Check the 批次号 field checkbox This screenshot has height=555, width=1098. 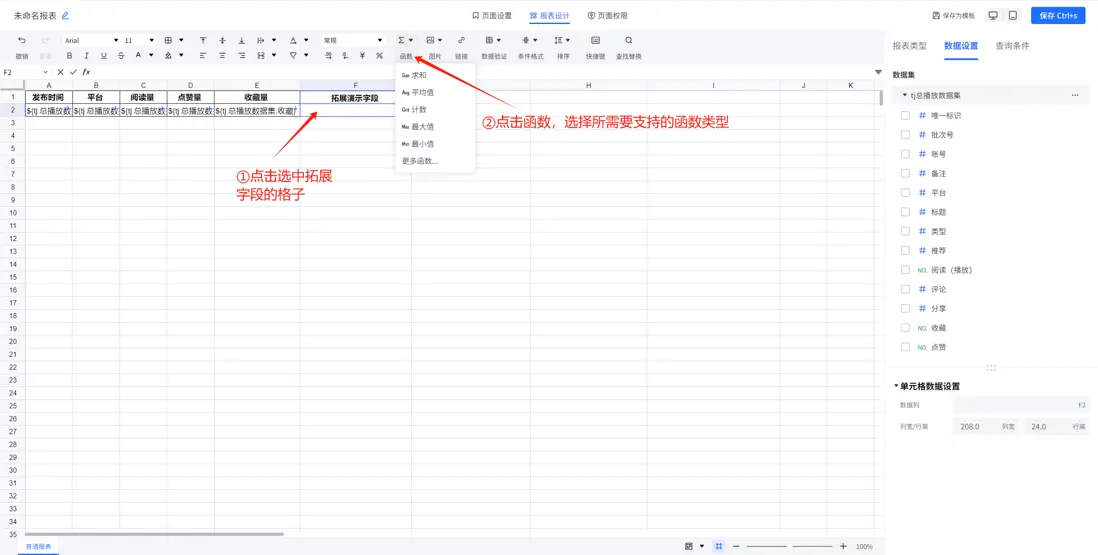coord(905,134)
